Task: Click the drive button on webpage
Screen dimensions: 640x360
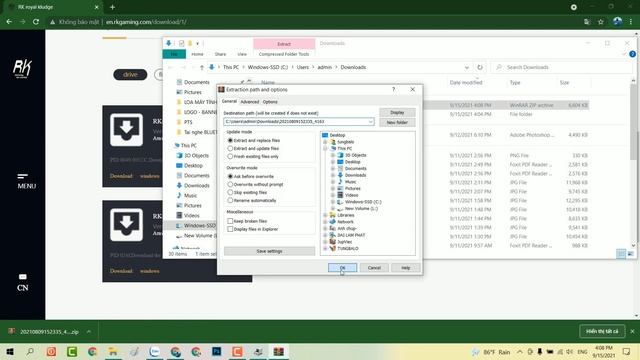Action: coord(130,75)
